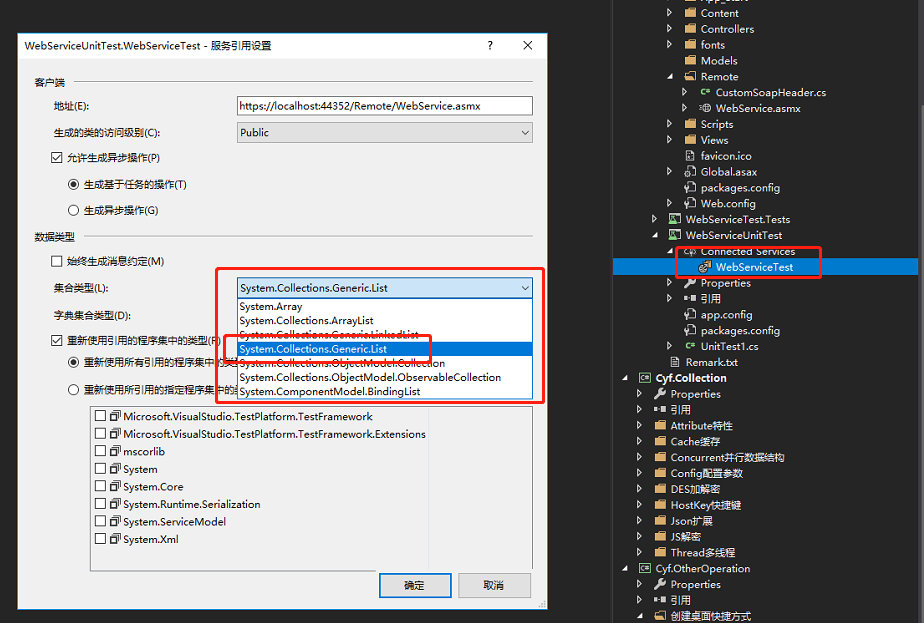Image resolution: width=924 pixels, height=623 pixels.
Task: Collapse the 集合类型 combo box arrow
Action: tap(524, 288)
